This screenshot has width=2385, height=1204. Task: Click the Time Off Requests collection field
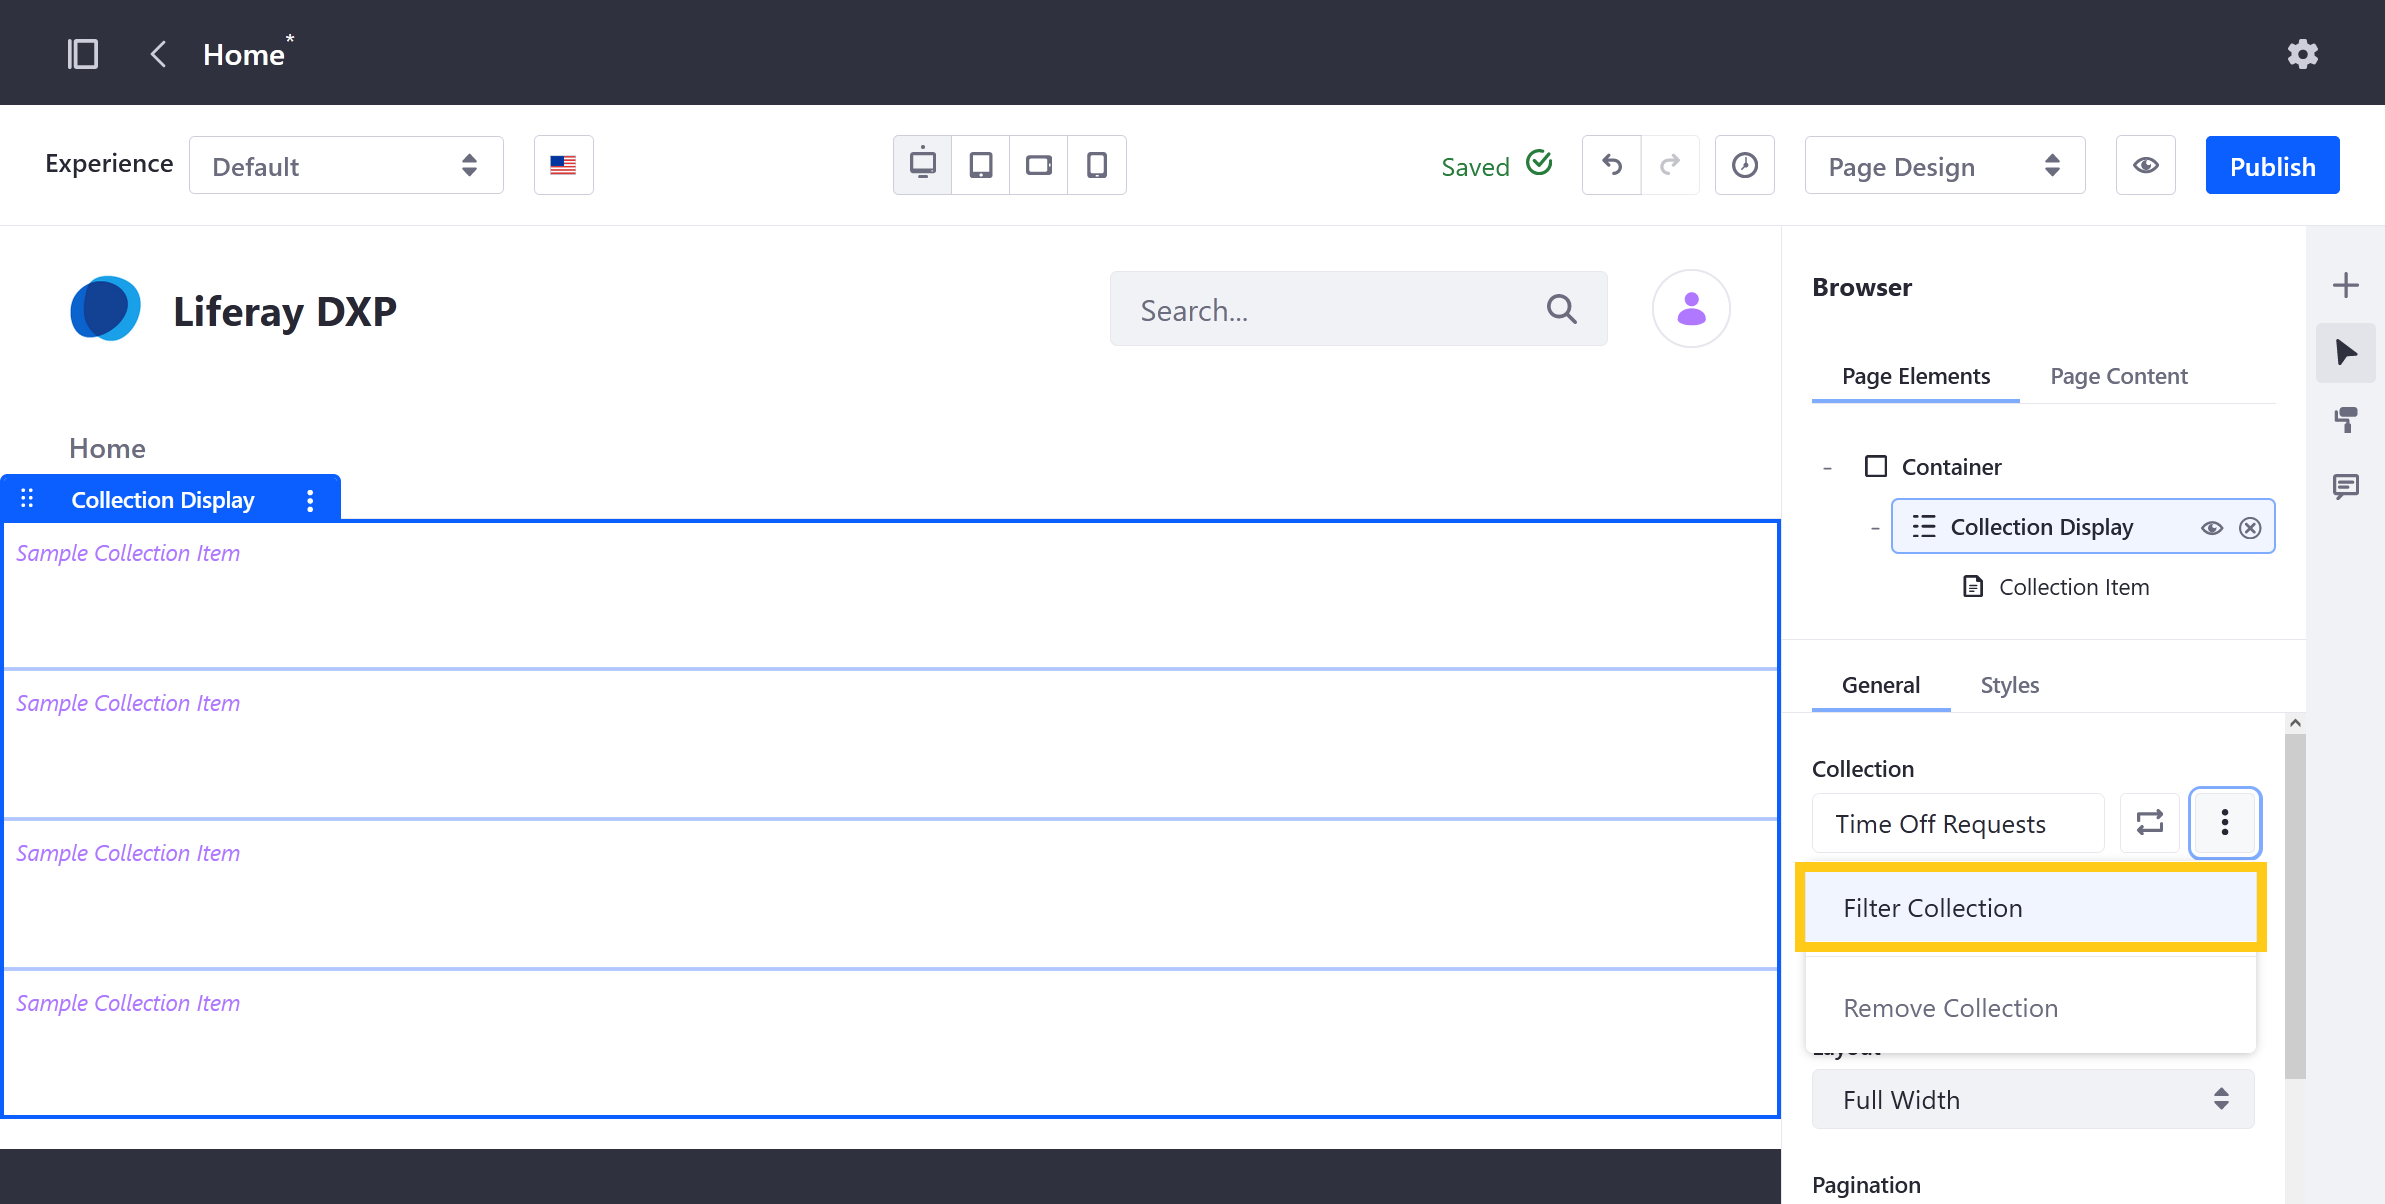[1958, 823]
